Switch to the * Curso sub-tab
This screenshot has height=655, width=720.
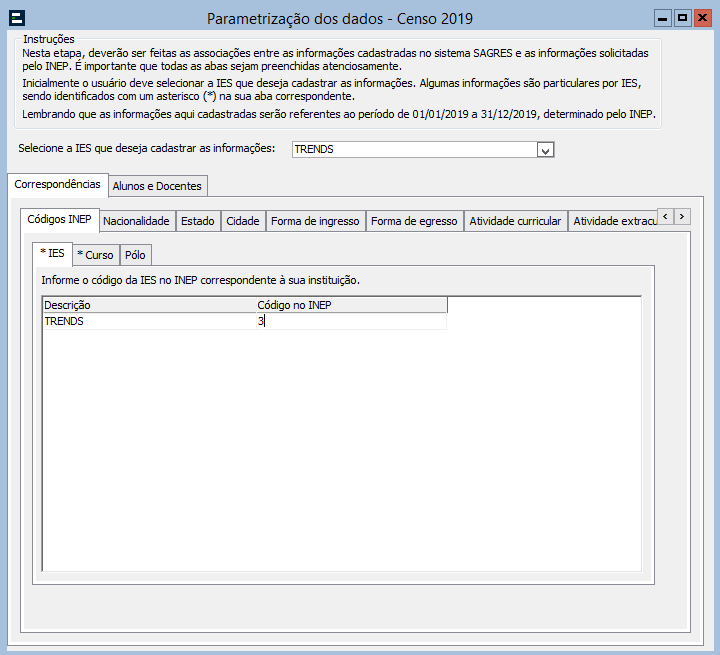coord(95,255)
